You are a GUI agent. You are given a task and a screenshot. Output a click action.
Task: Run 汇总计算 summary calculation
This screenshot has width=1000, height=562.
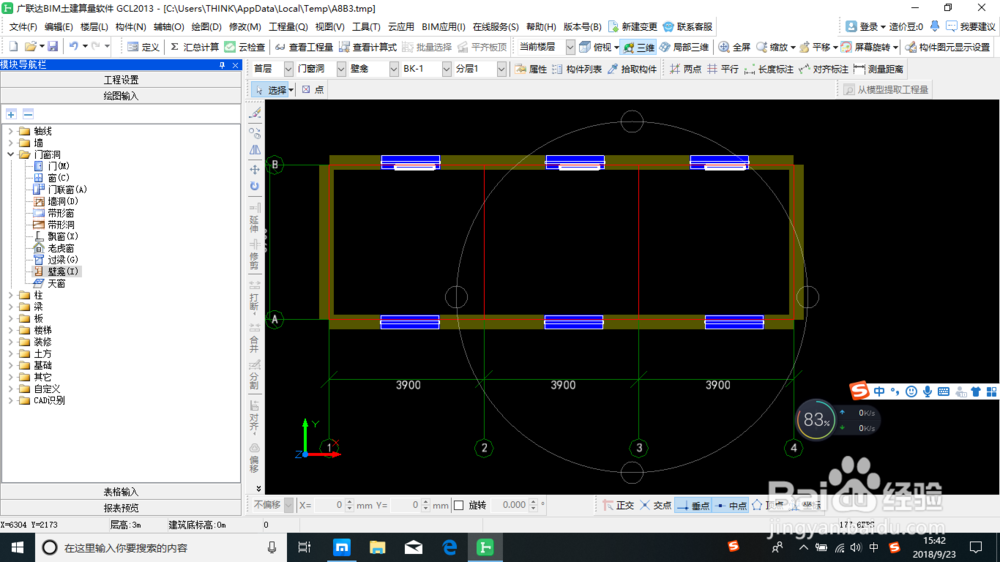click(x=195, y=47)
